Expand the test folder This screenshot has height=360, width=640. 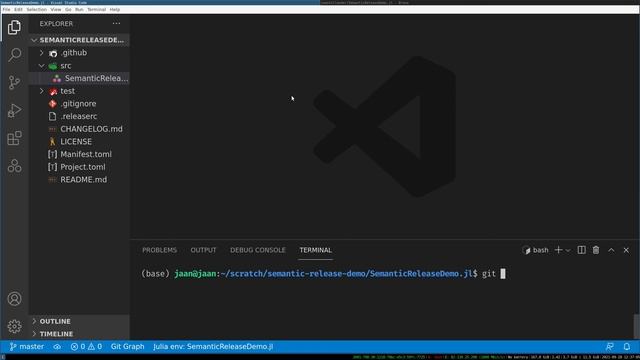(x=79, y=91)
